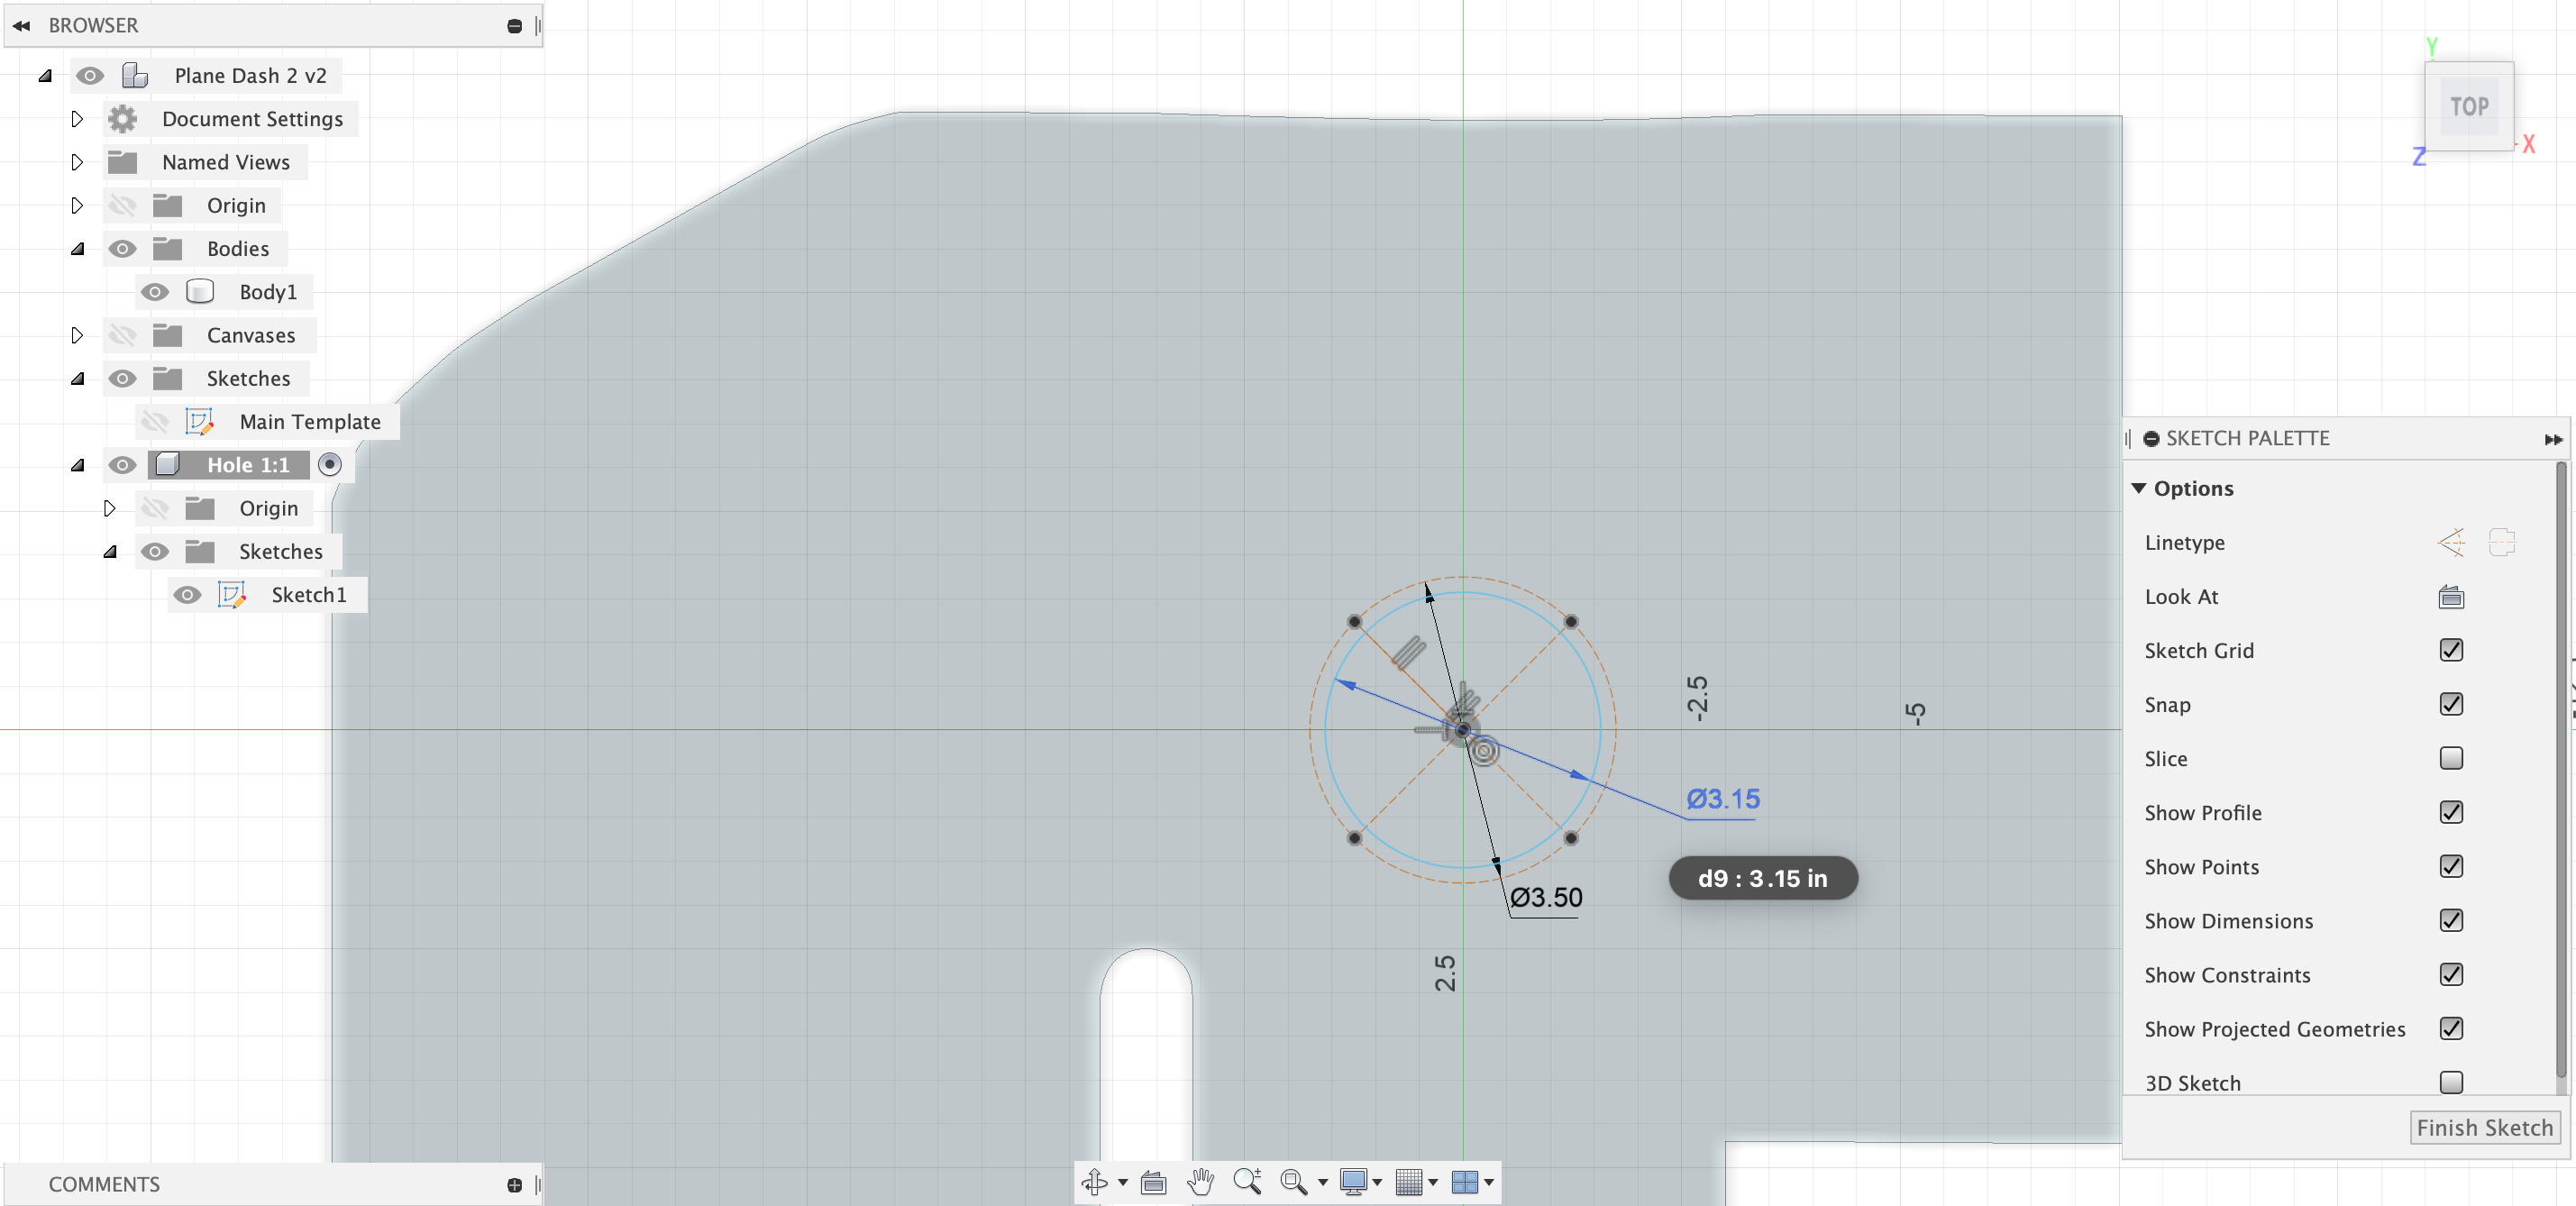Open Display Settings monitor icon

click(x=1353, y=1182)
